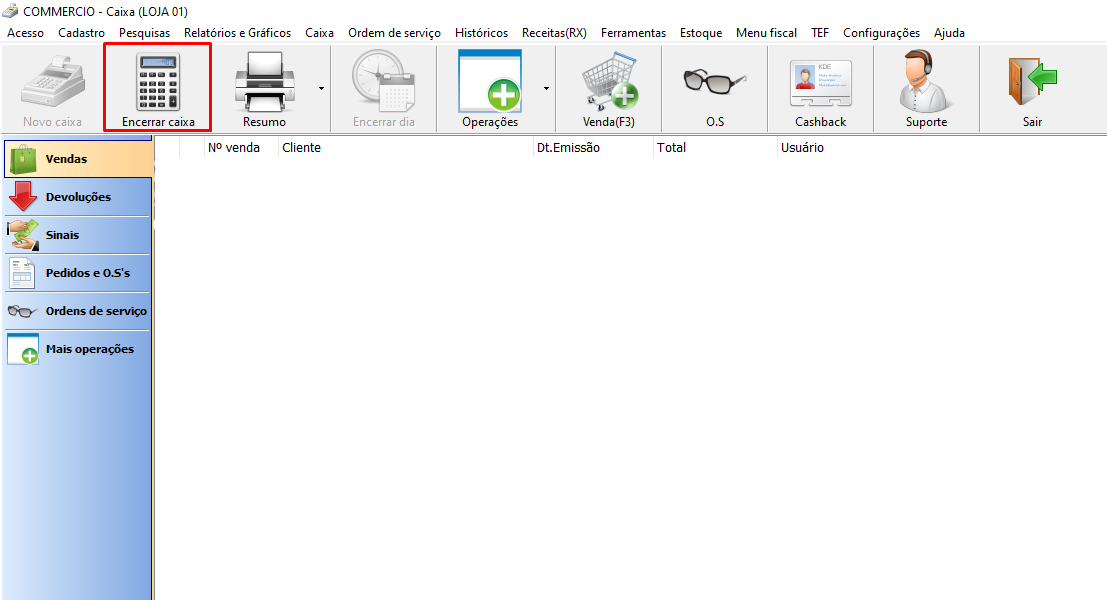Open the Acesso menu
The width and height of the screenshot is (1107, 600).
[25, 32]
